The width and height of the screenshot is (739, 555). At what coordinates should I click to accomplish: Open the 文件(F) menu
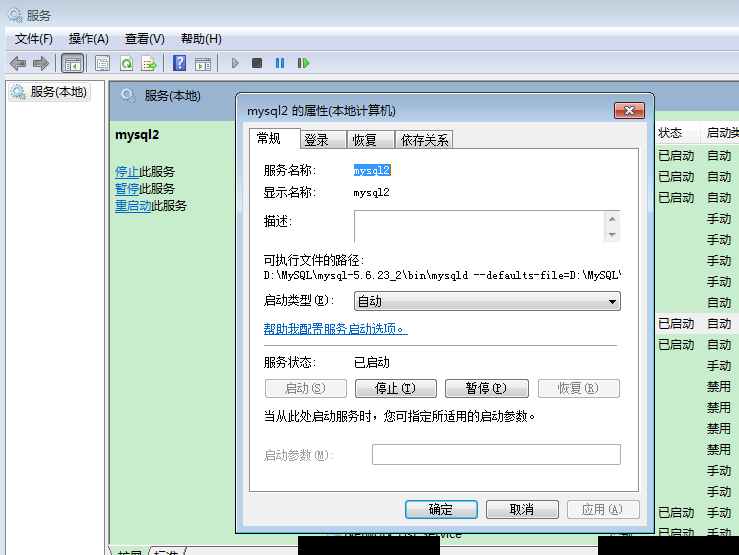pos(33,39)
